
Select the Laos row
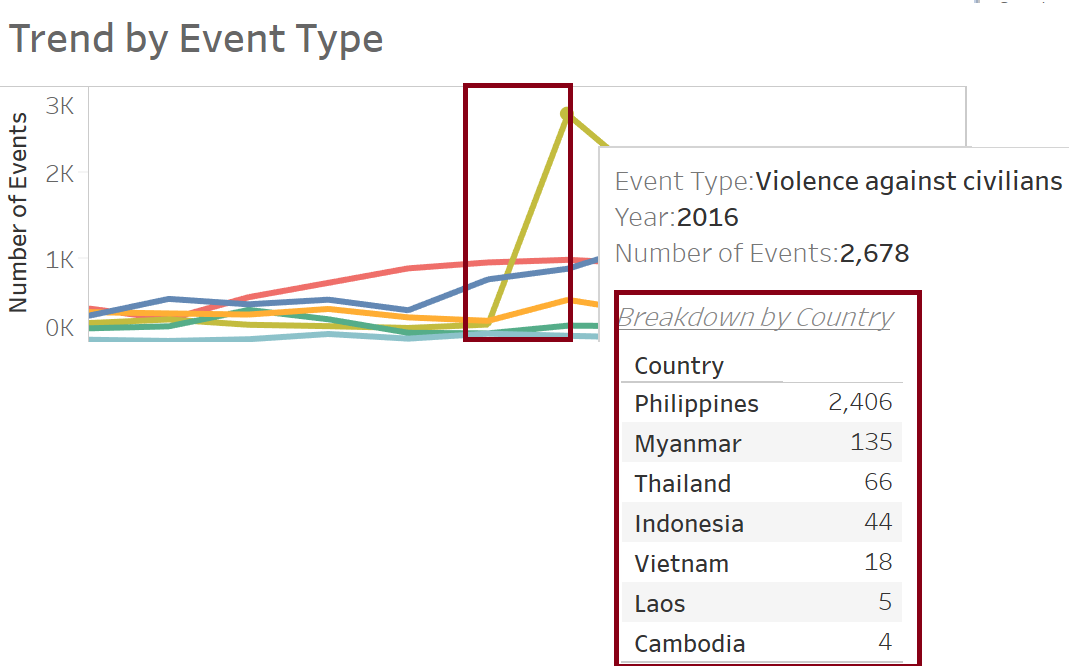(x=659, y=603)
